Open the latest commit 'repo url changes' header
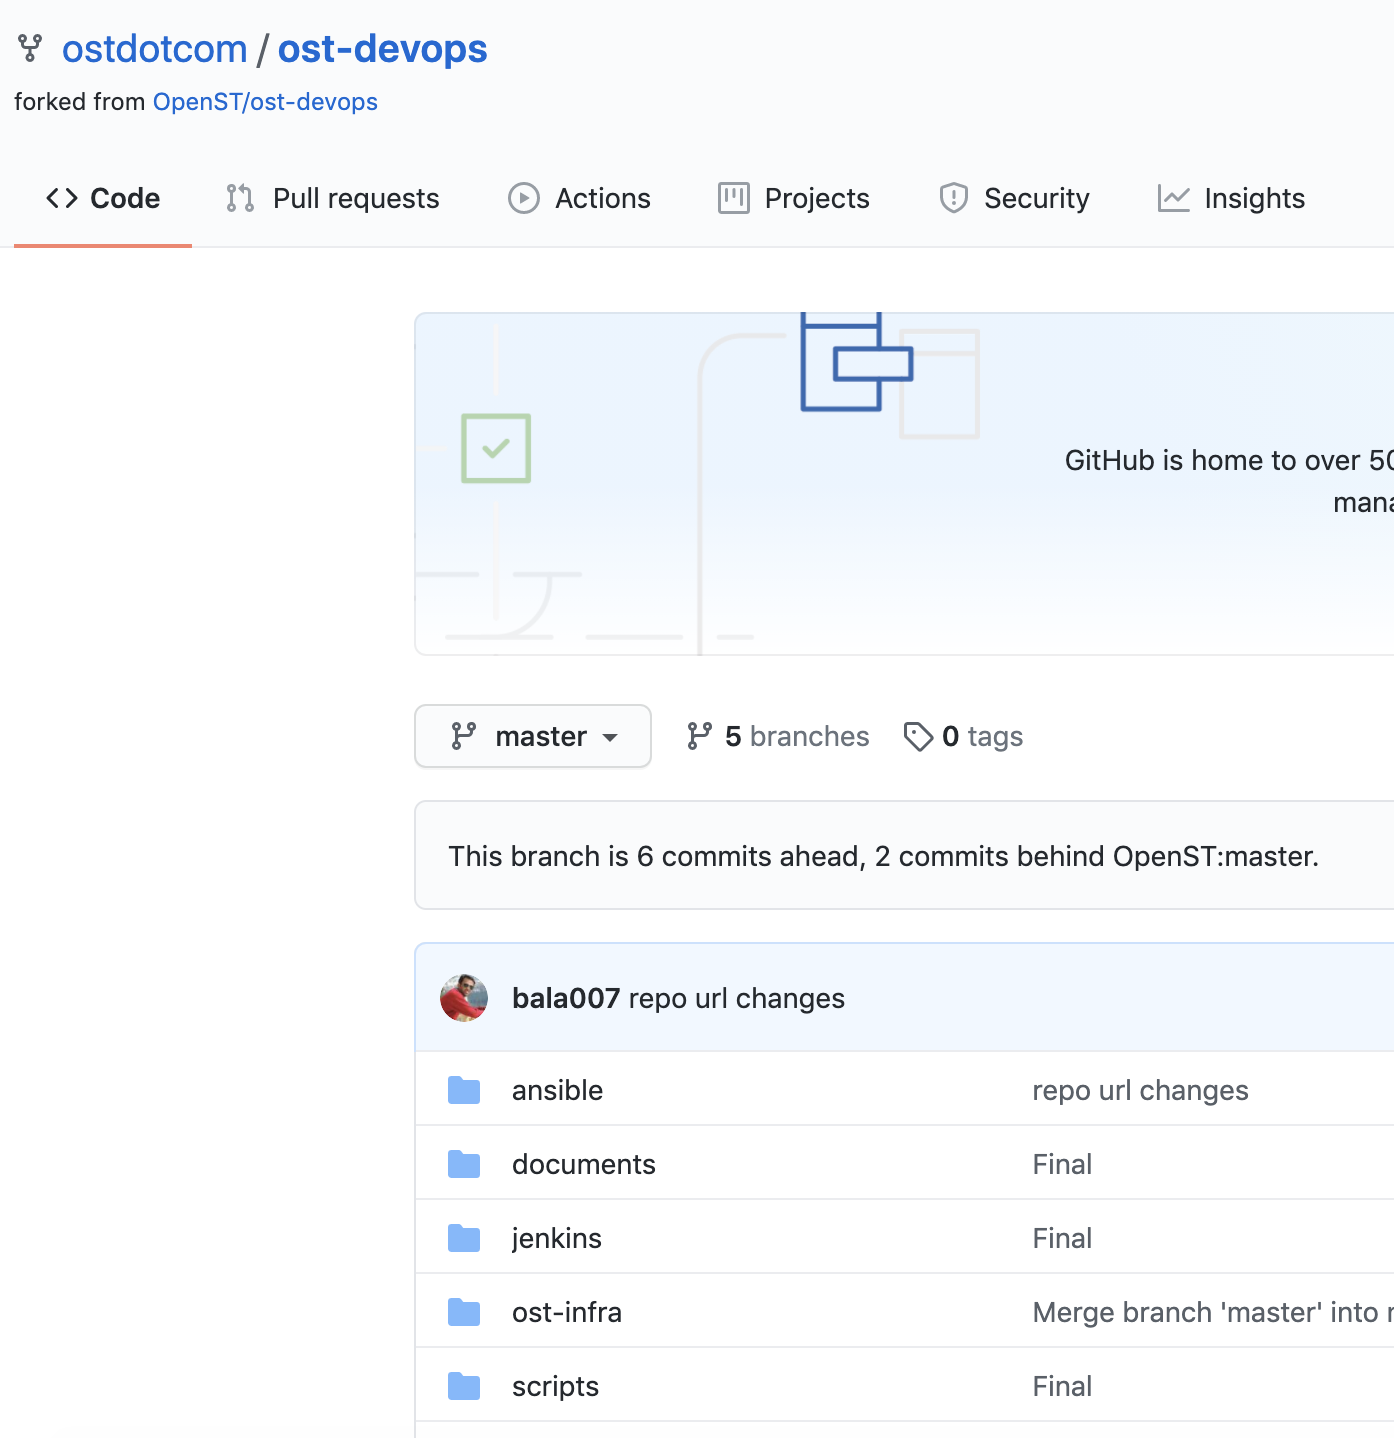Image resolution: width=1394 pixels, height=1438 pixels. (737, 998)
